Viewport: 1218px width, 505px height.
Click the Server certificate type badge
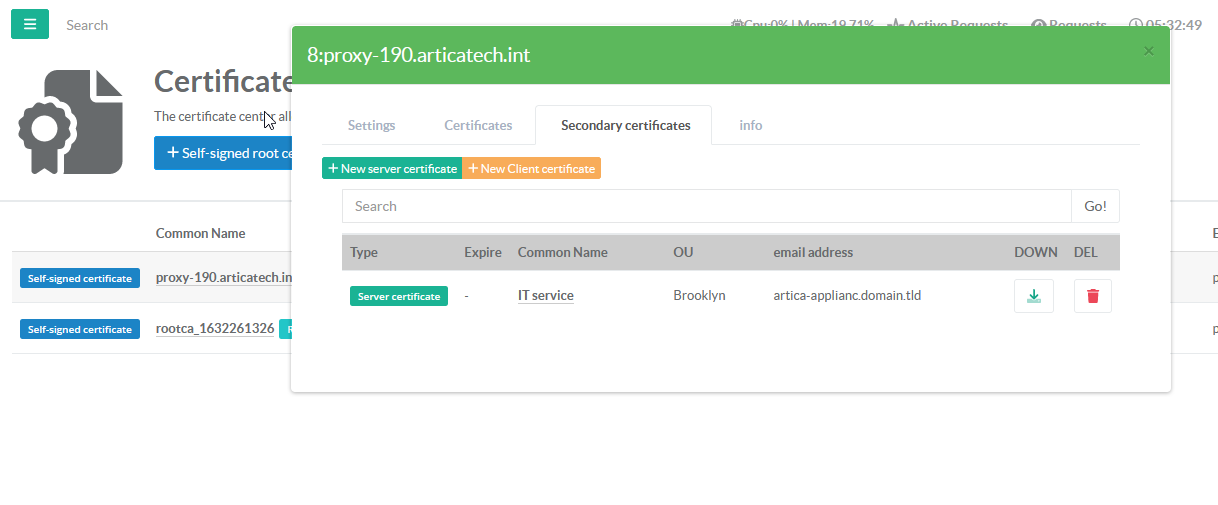398,296
